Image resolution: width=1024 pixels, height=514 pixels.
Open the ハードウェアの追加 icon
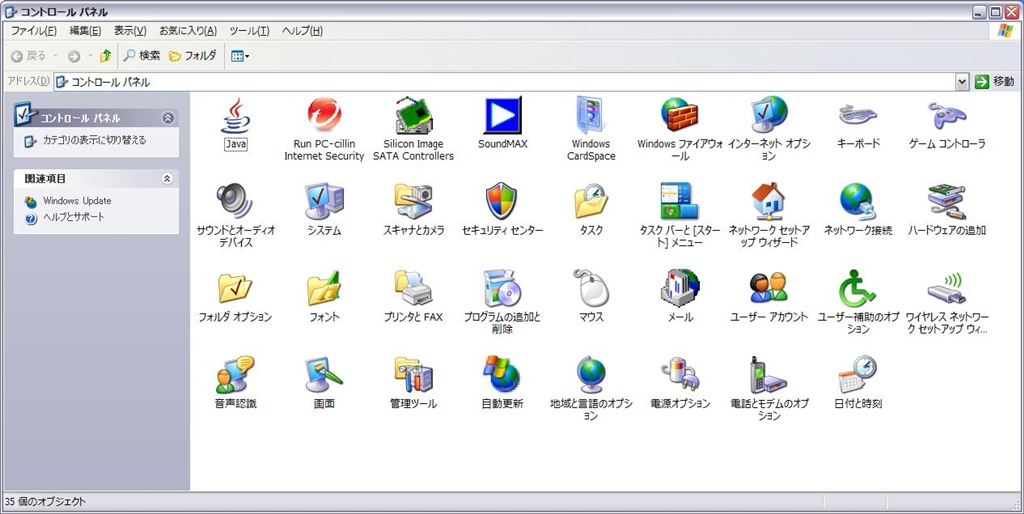pyautogui.click(x=947, y=201)
